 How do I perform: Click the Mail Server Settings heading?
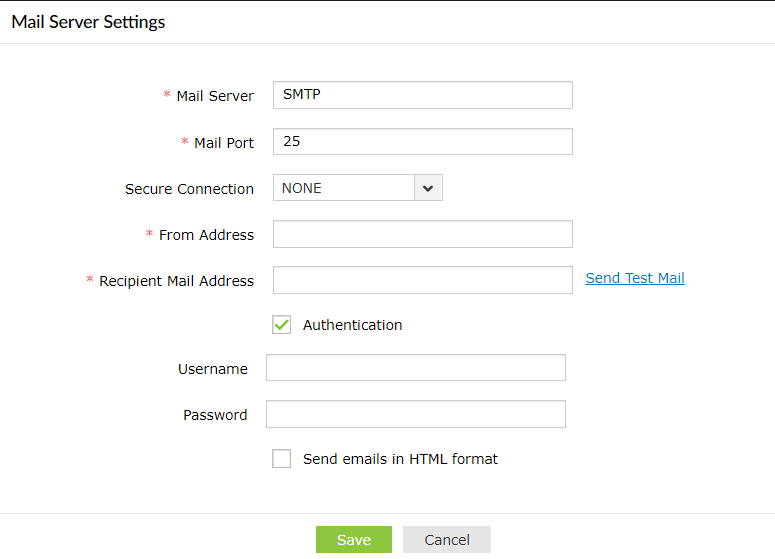(x=88, y=22)
